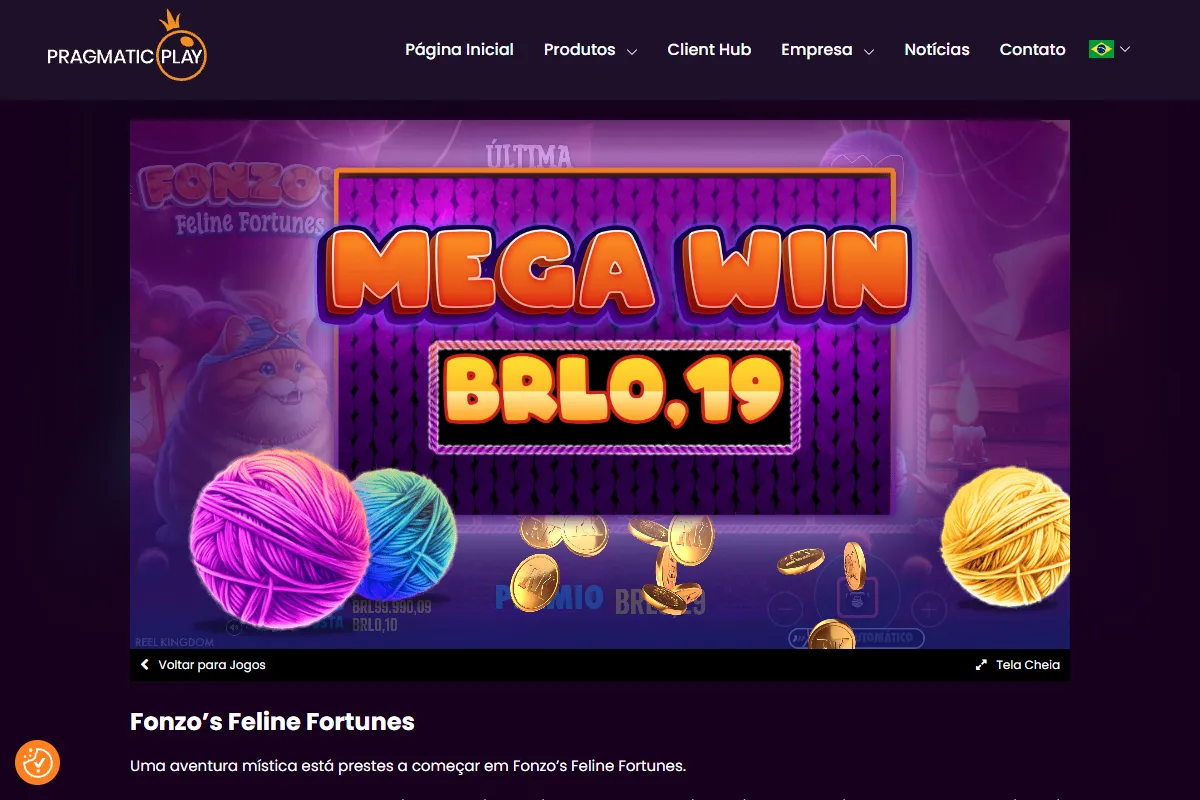The height and width of the screenshot is (800, 1200).
Task: Toggle the game sound speaker icon
Action: point(233,628)
